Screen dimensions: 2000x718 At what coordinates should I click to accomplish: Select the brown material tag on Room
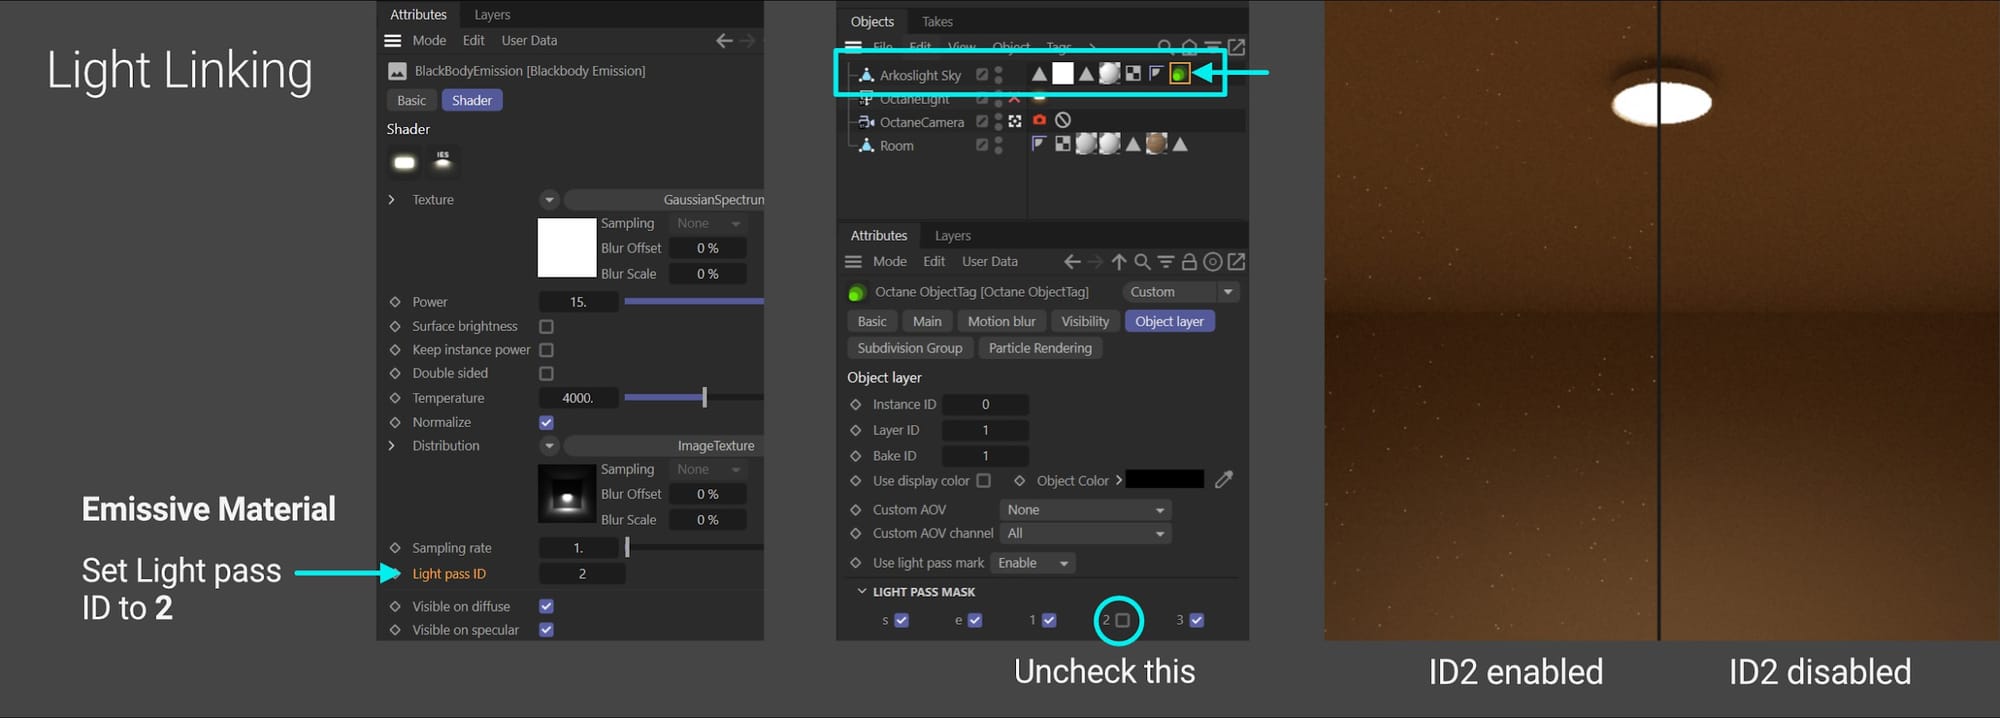pyautogui.click(x=1156, y=144)
